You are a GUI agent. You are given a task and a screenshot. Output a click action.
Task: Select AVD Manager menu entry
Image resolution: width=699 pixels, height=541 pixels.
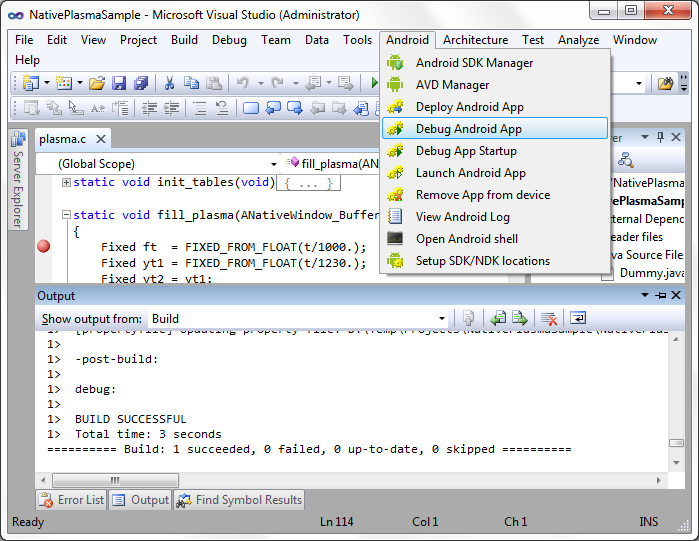coord(495,85)
